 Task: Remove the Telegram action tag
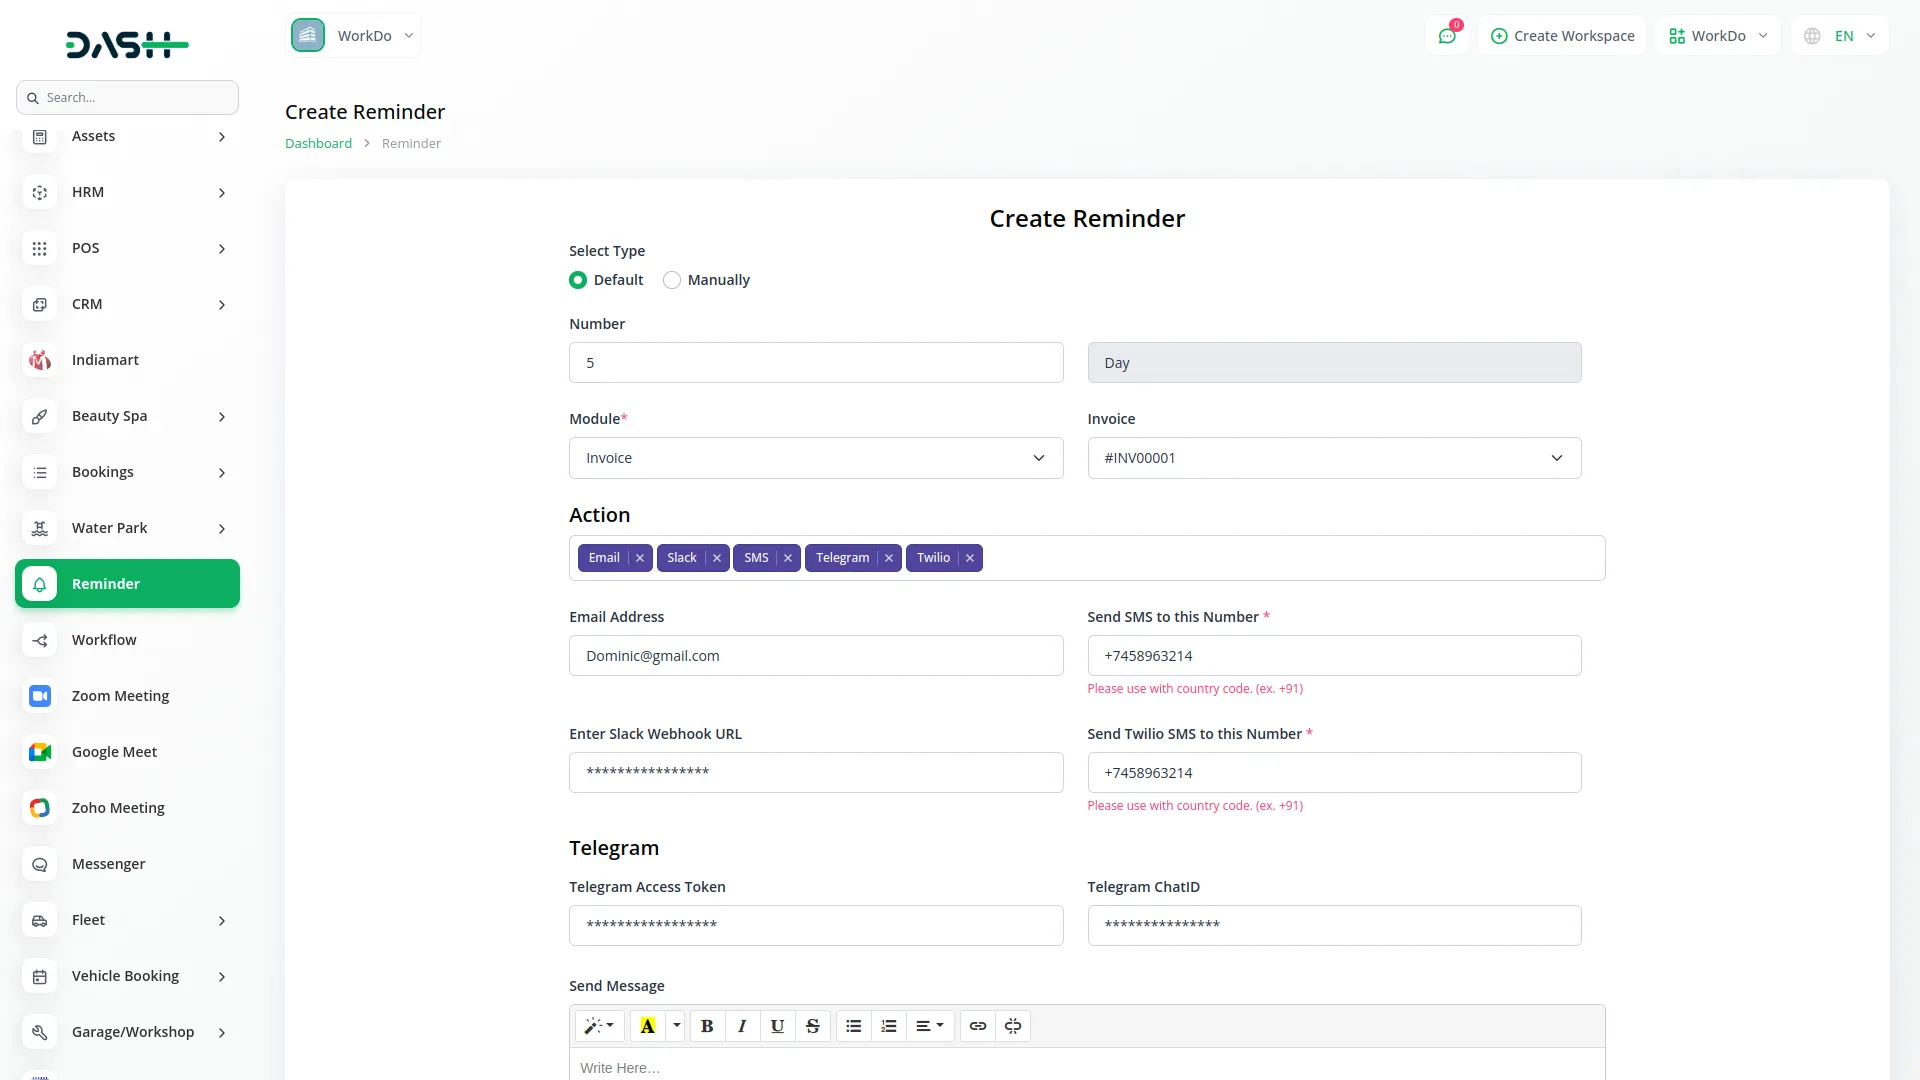coord(889,558)
